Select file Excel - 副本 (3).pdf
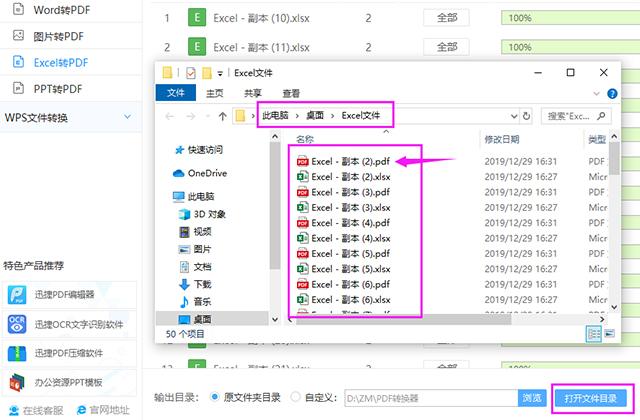 (343, 192)
